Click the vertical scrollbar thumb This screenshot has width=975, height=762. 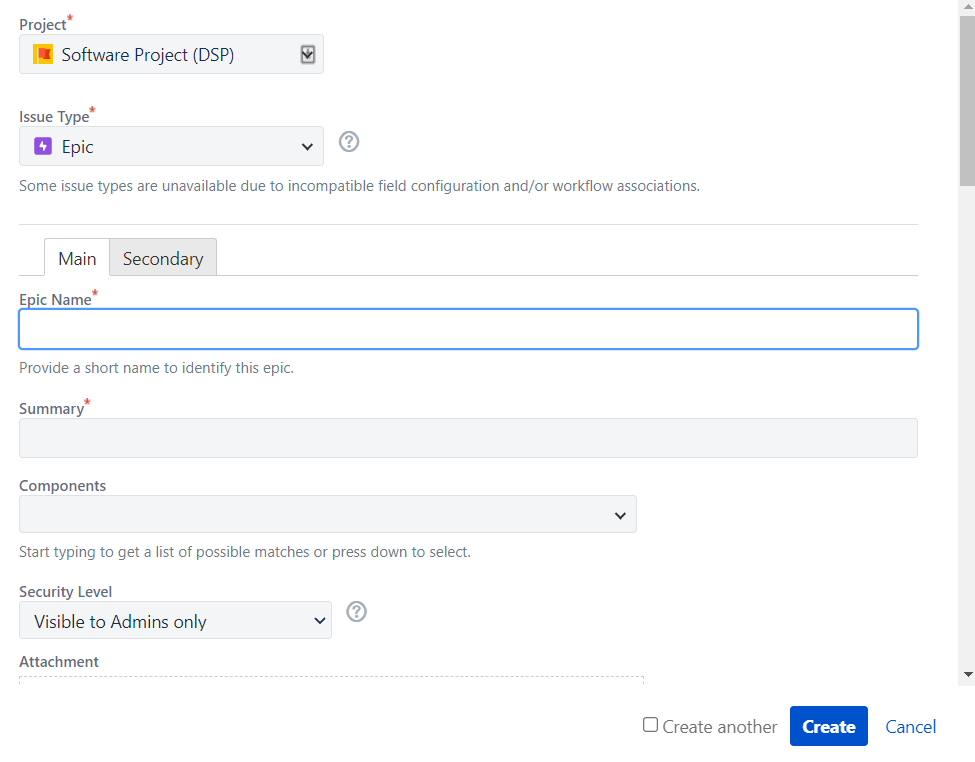coord(968,101)
